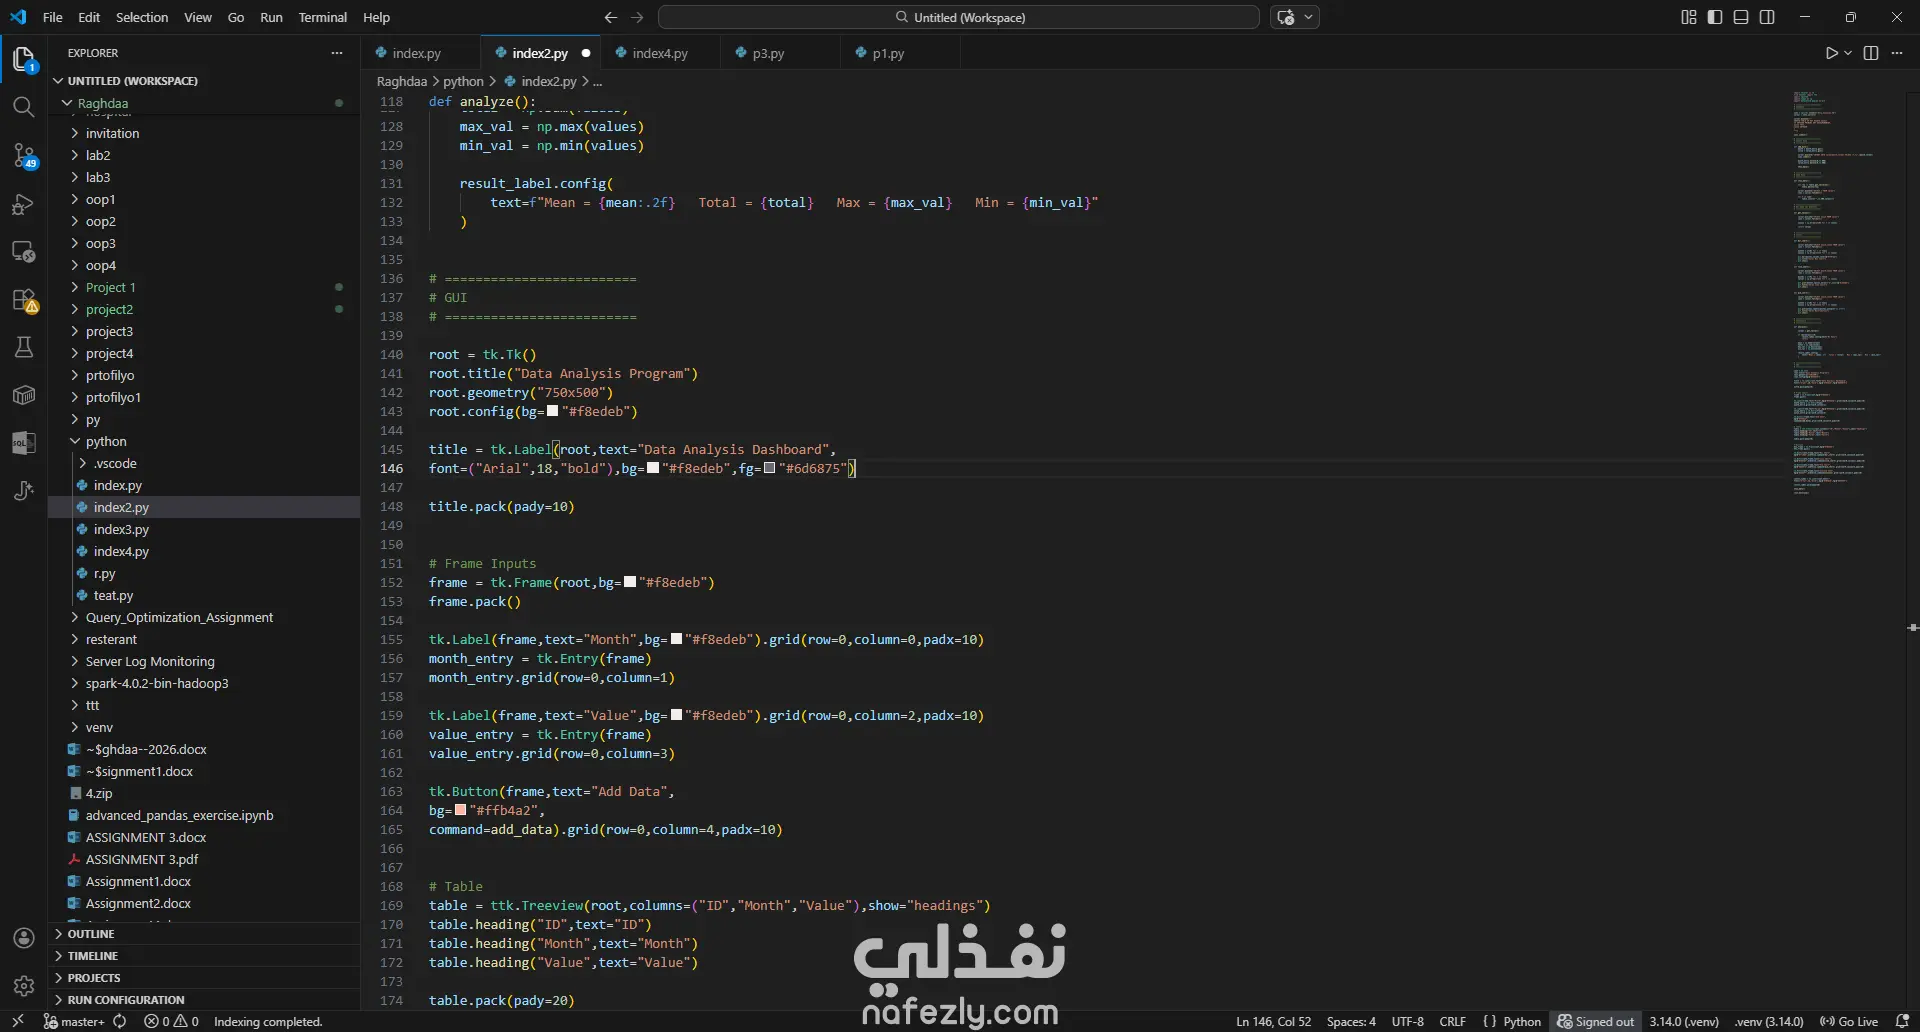Image resolution: width=1920 pixels, height=1032 pixels.
Task: Open the Search view in activity bar
Action: coord(24,107)
